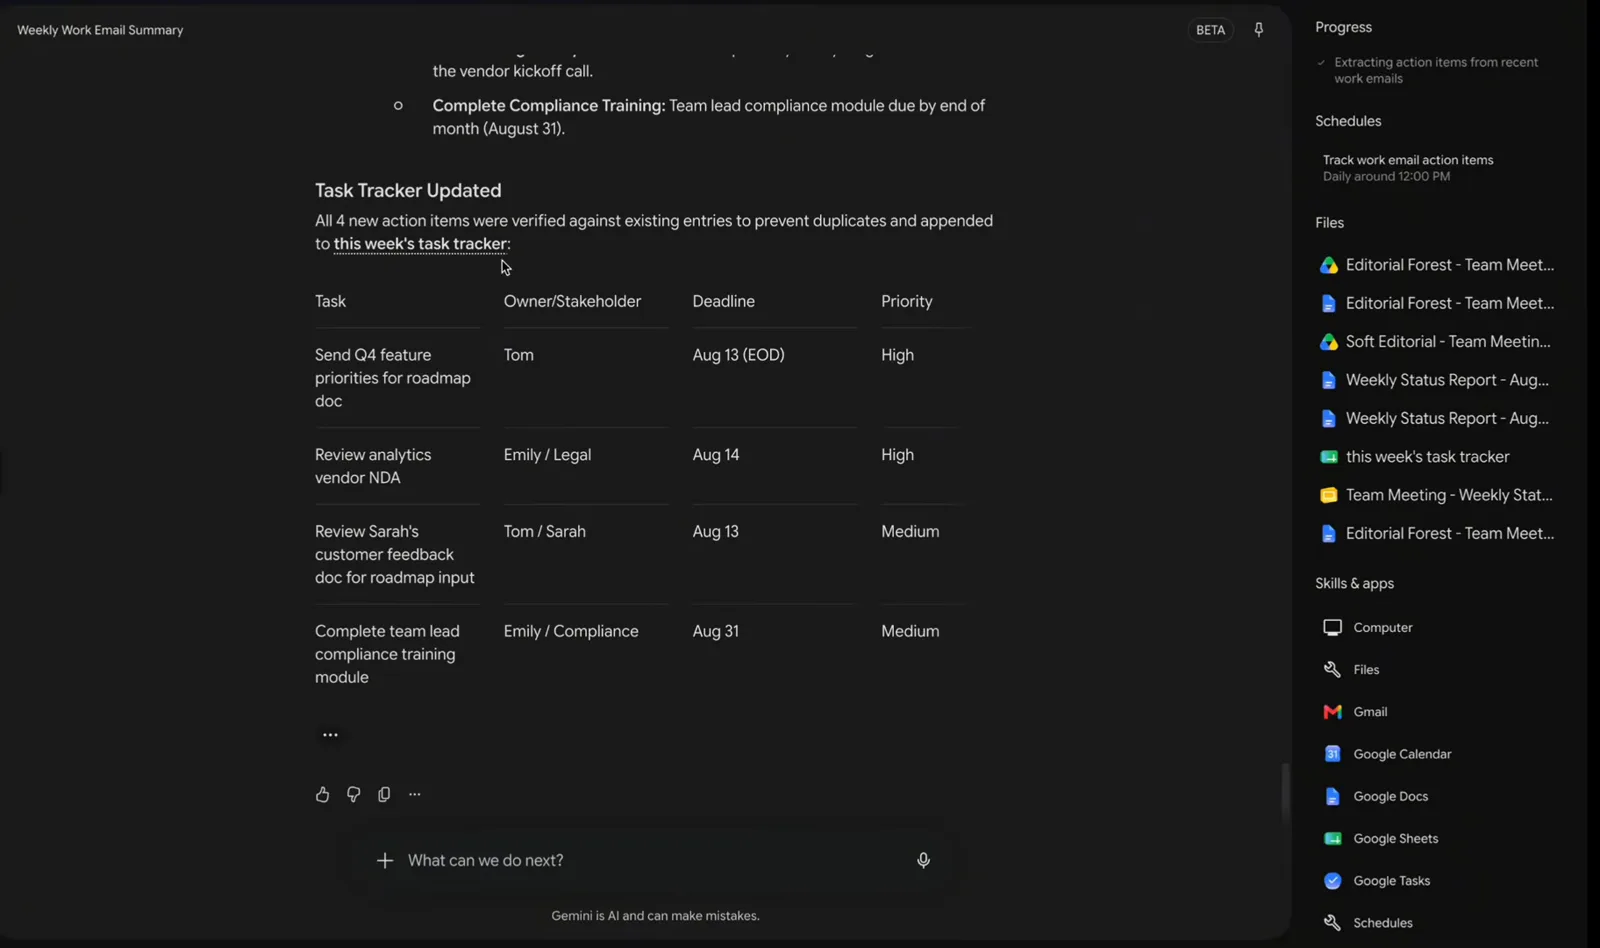This screenshot has width=1600, height=948.
Task: Open 'Track work email action items' schedule
Action: tap(1408, 168)
